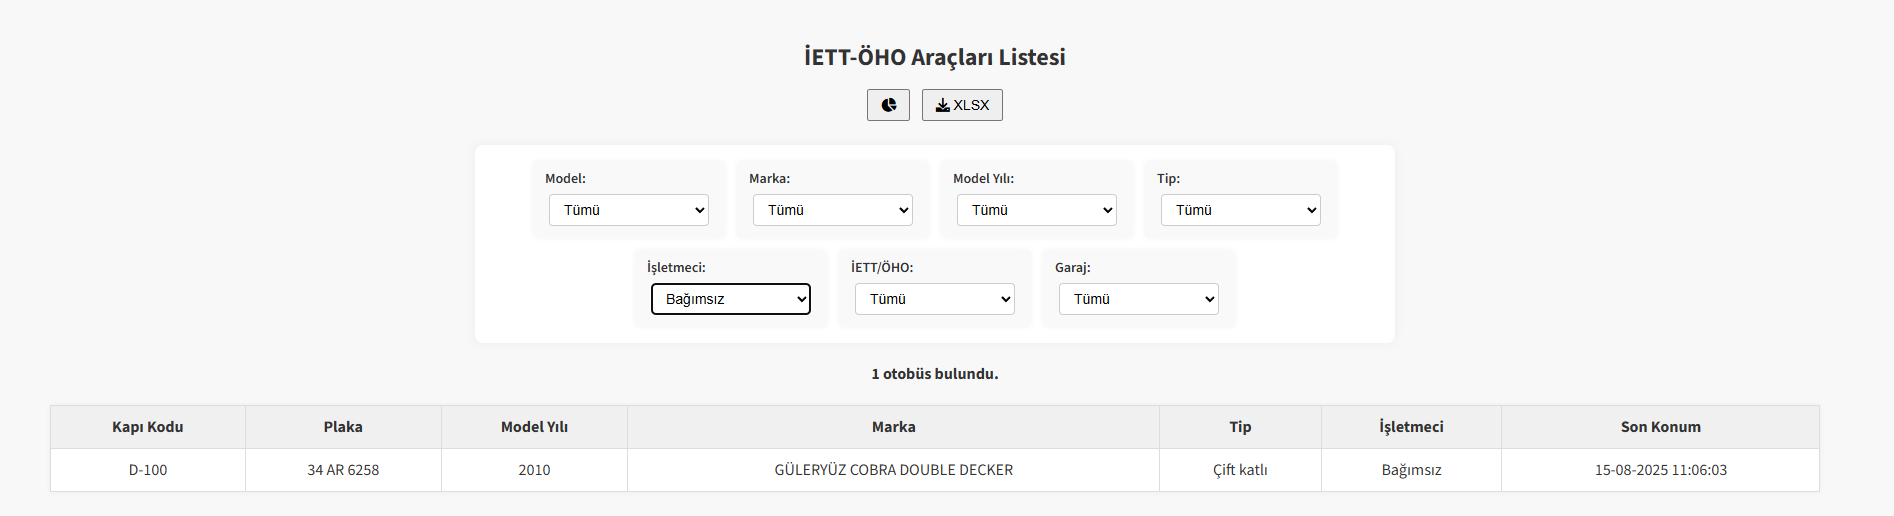Click the Model Yılı table header

pos(534,427)
